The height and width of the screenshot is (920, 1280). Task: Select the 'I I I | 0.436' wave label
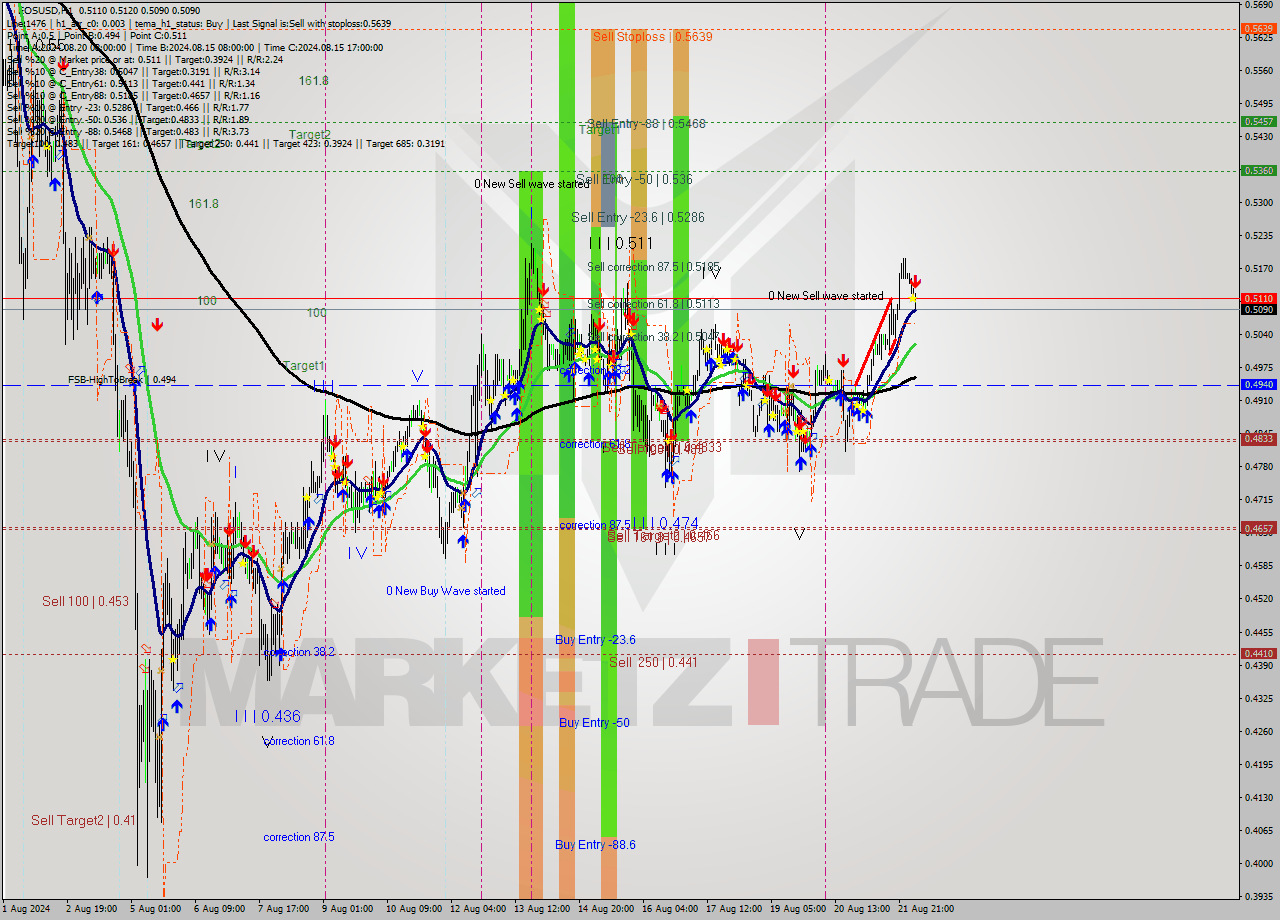(x=267, y=716)
